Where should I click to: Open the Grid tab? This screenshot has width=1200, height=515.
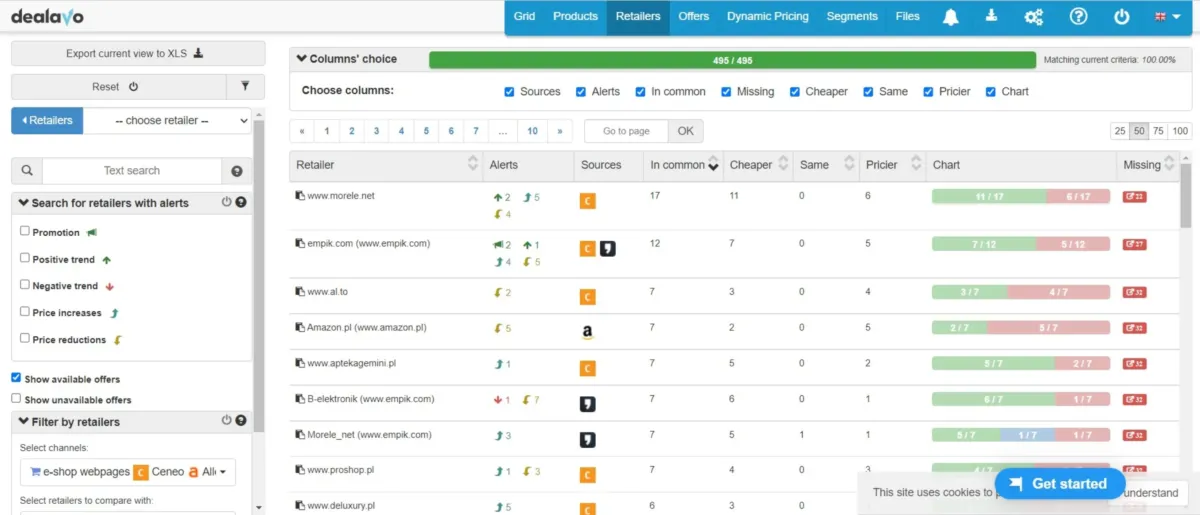(525, 16)
